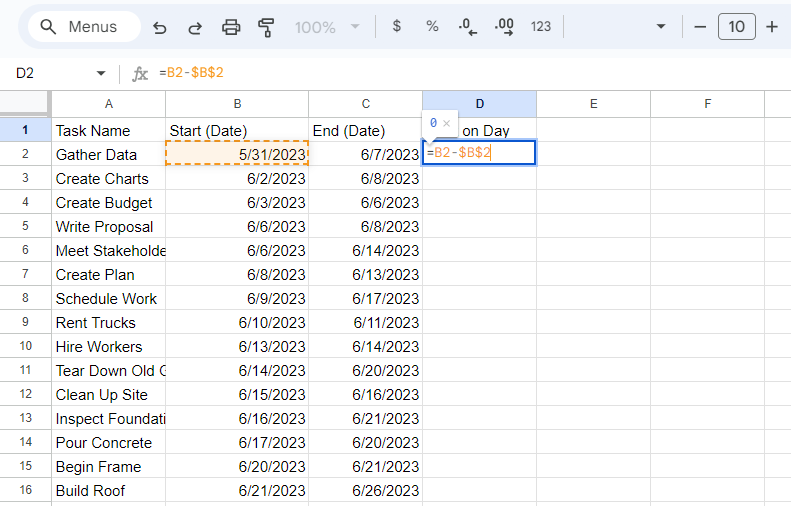791x506 pixels.
Task: Apply percent format icon
Action: [432, 26]
